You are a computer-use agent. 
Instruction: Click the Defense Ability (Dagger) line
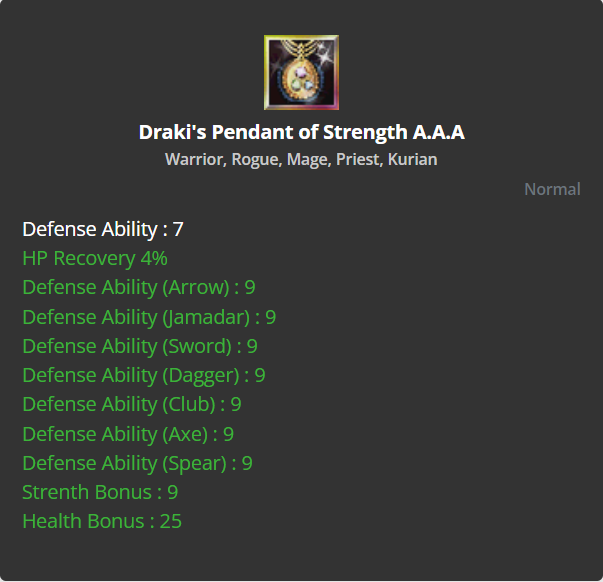click(x=144, y=375)
